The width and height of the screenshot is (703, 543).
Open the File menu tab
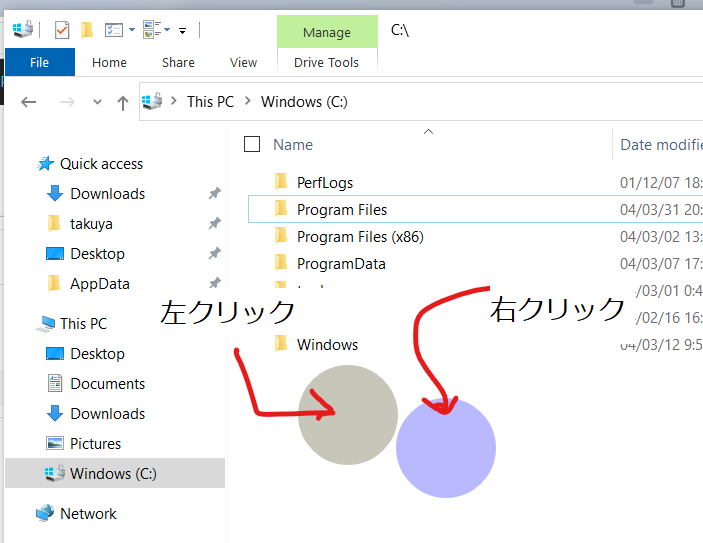pos(39,62)
